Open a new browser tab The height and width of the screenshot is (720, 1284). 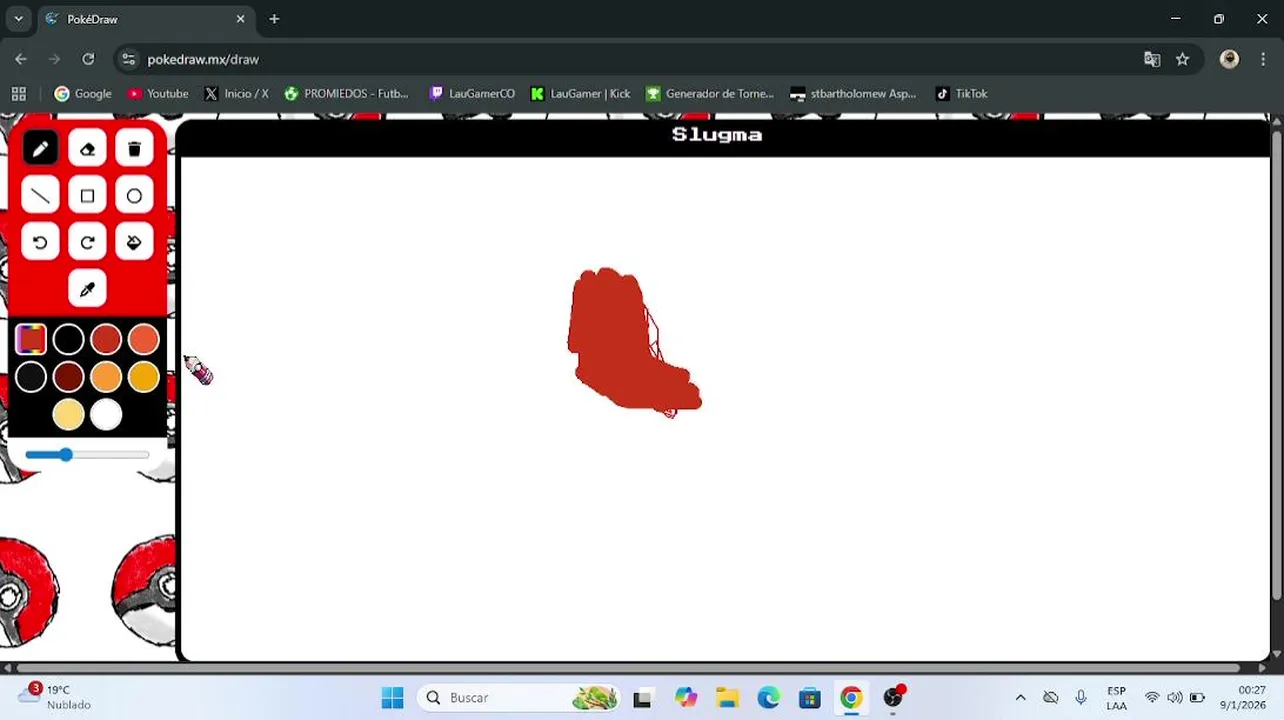coord(274,19)
